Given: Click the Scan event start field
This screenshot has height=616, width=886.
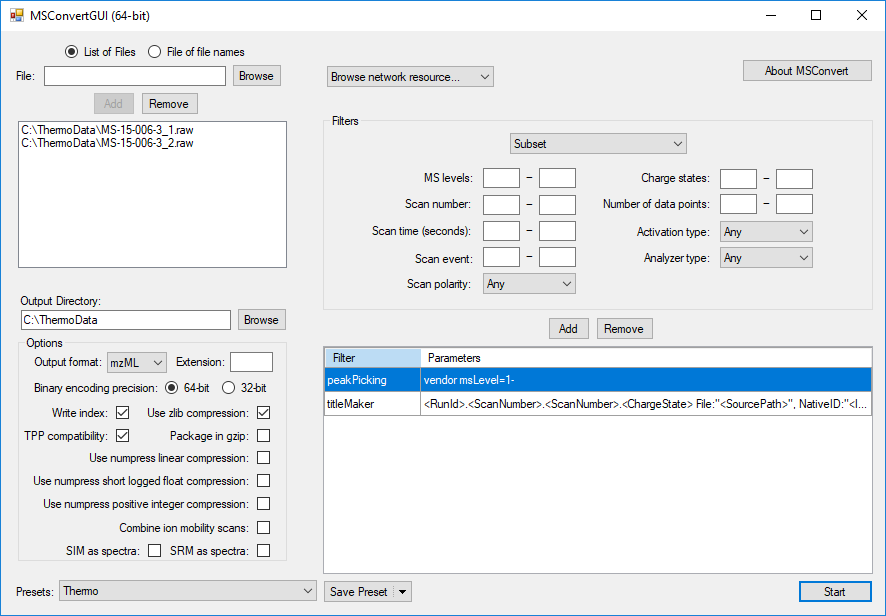Looking at the screenshot, I should (x=501, y=257).
